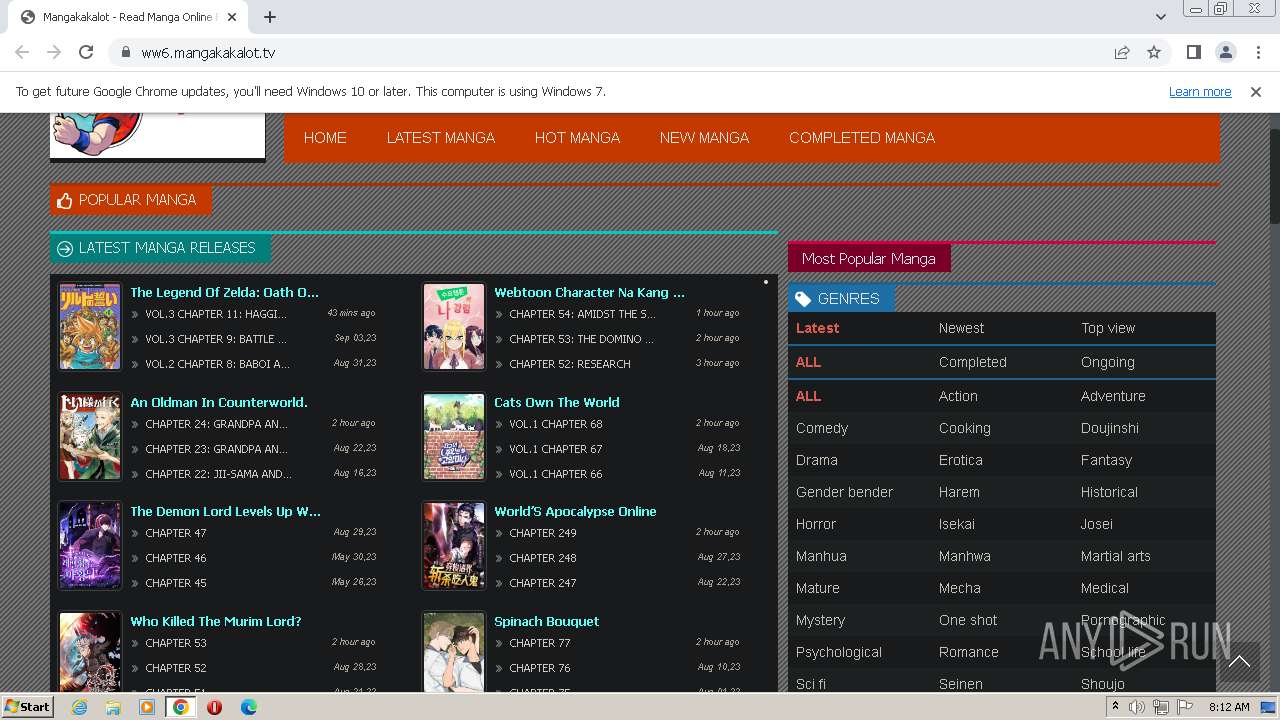Viewport: 1280px width, 720px height.
Task: Click the browser Forward arrow
Action: coord(54,52)
